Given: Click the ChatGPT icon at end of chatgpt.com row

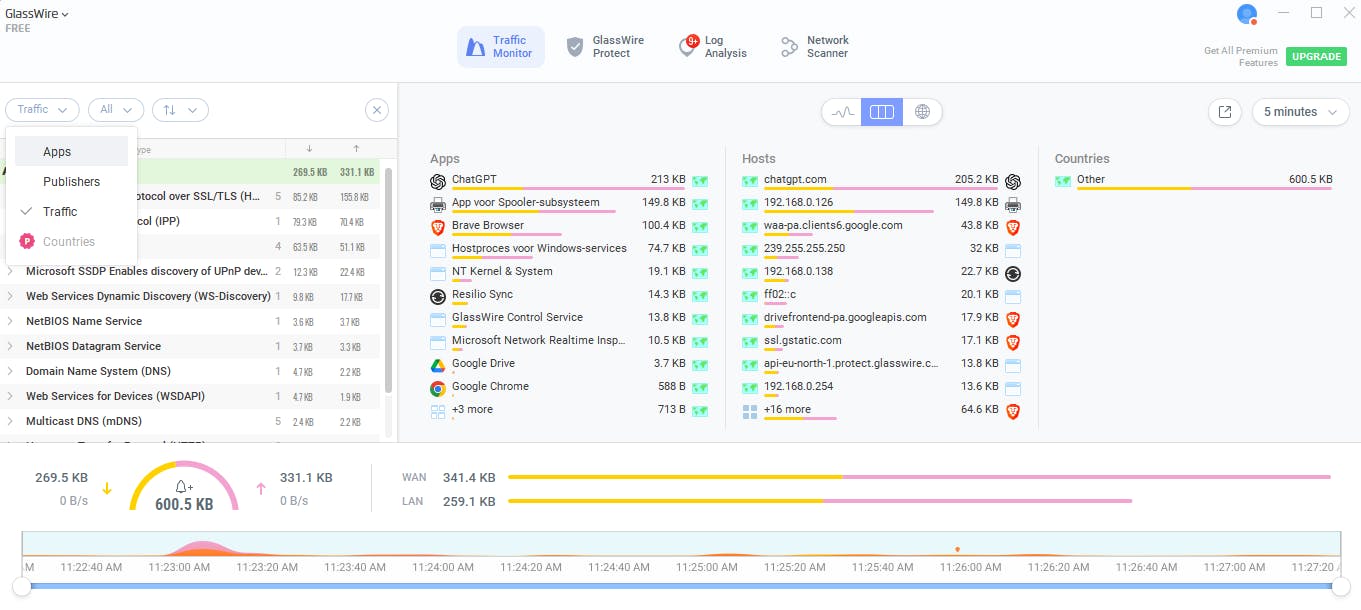Looking at the screenshot, I should tap(1013, 181).
